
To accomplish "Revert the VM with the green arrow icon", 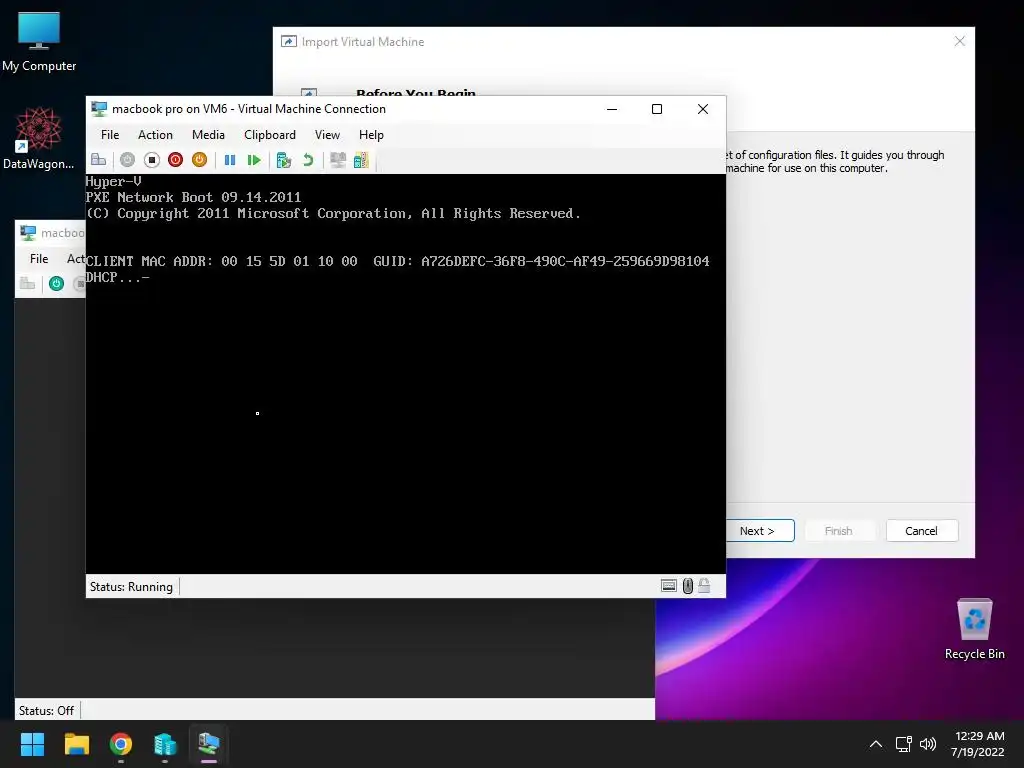I will (x=308, y=160).
